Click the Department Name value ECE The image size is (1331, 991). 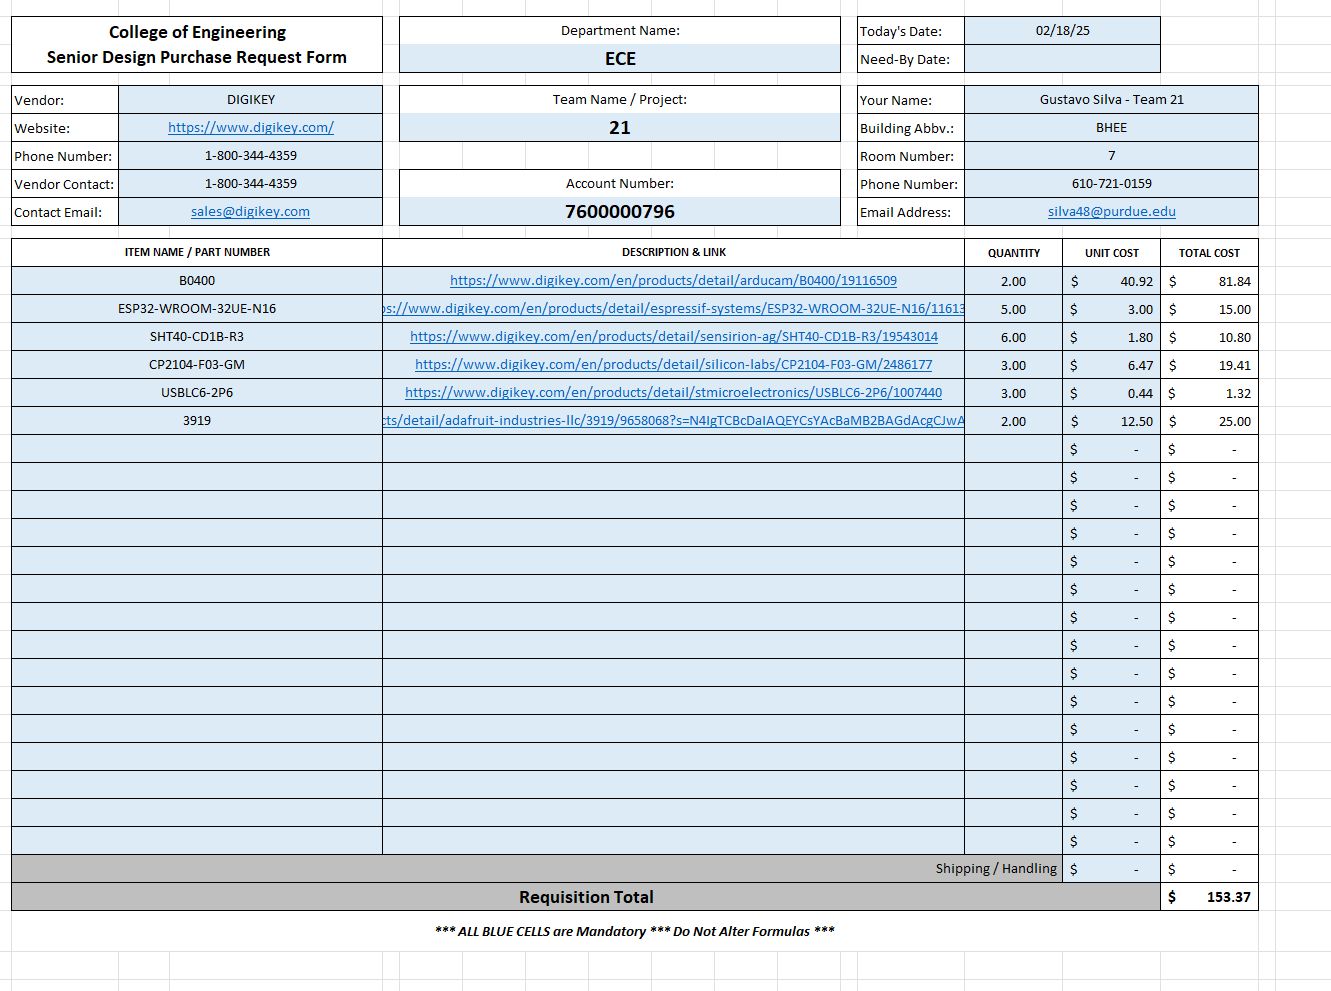[x=619, y=59]
